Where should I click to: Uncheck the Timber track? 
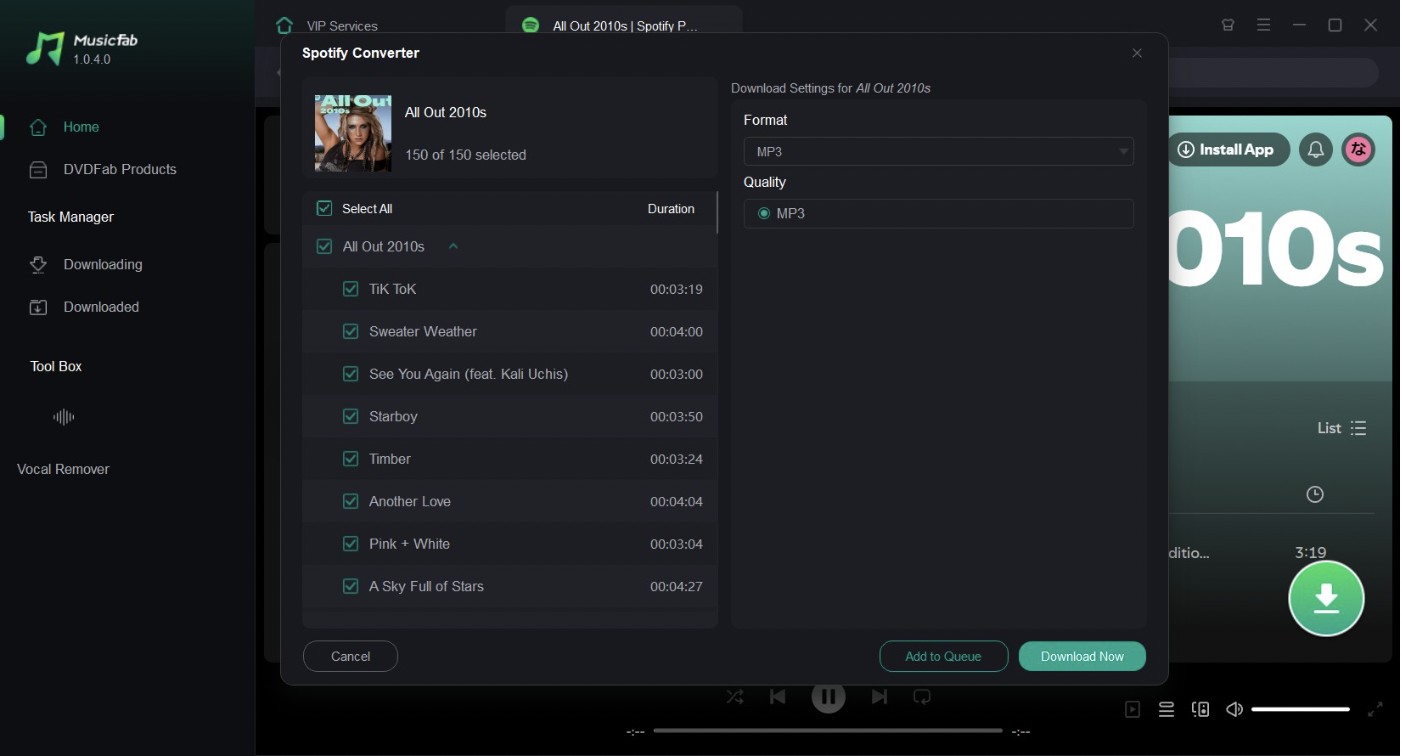tap(350, 459)
